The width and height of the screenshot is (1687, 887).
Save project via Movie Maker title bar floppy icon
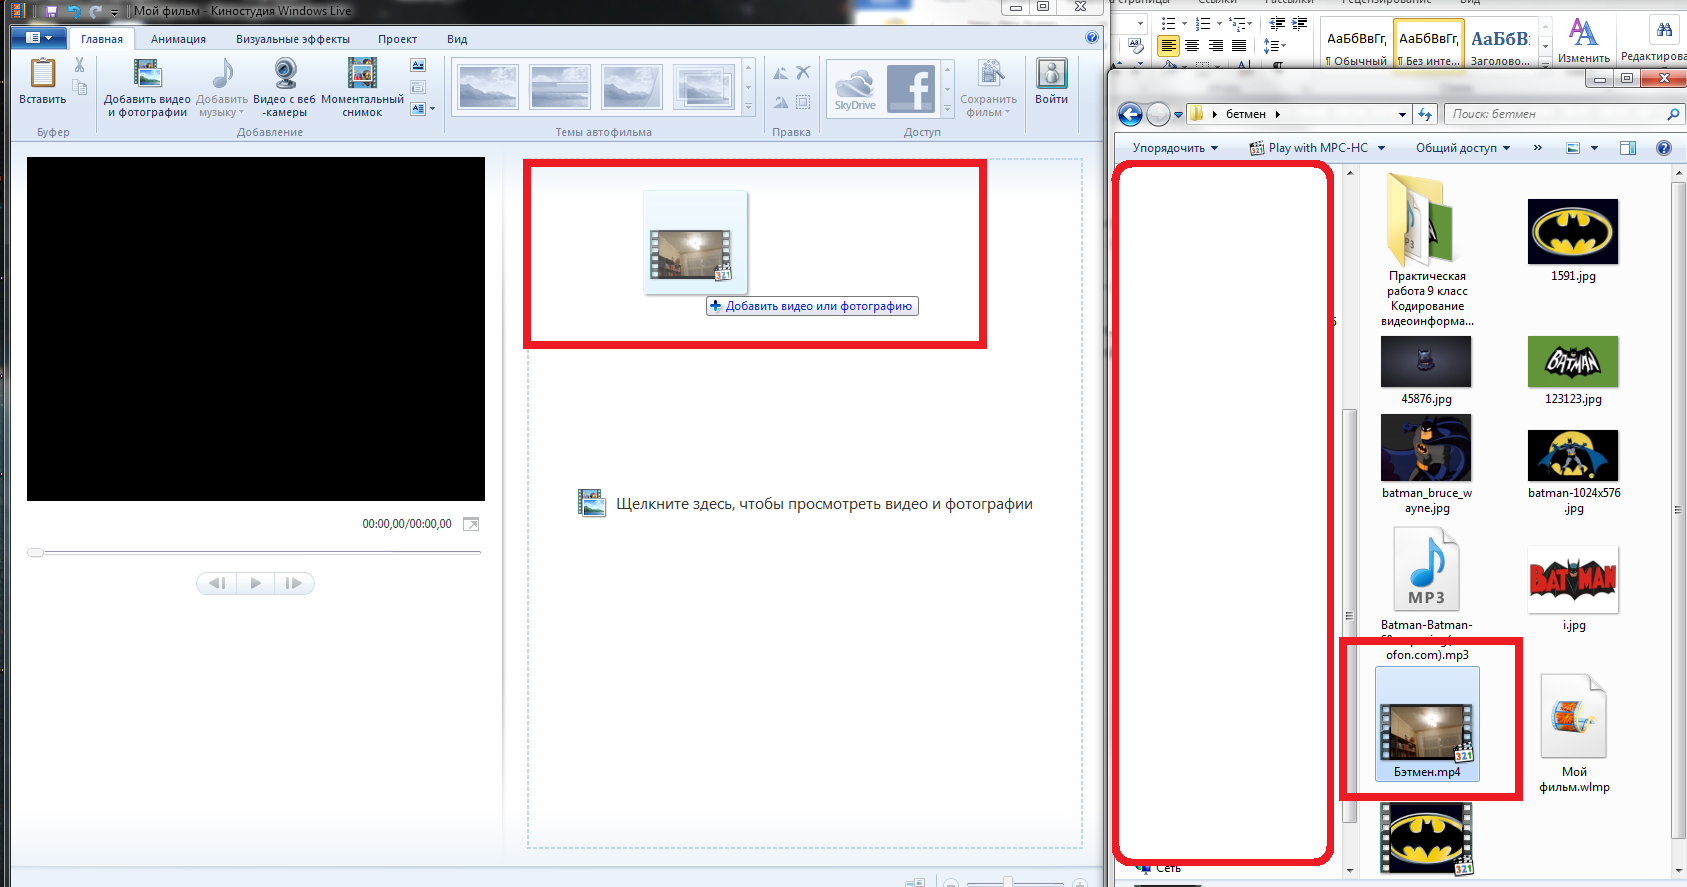(x=51, y=12)
